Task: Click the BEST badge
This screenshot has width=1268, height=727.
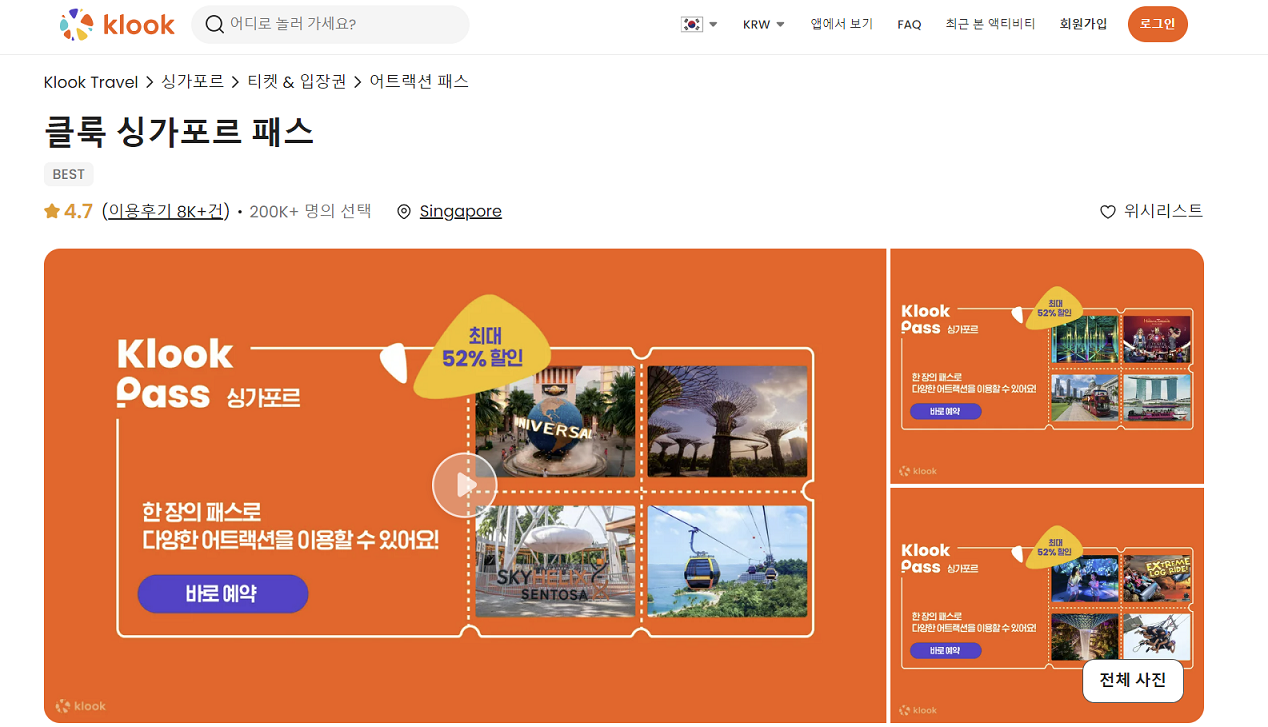Action: [x=69, y=174]
